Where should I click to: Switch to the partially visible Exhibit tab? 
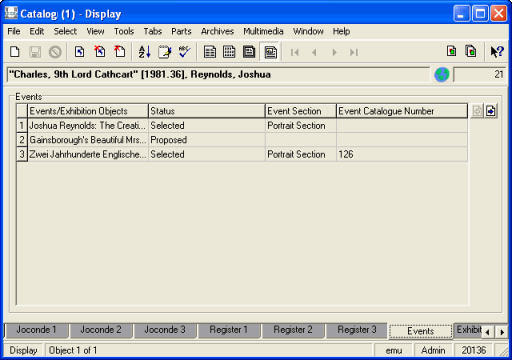click(468, 330)
